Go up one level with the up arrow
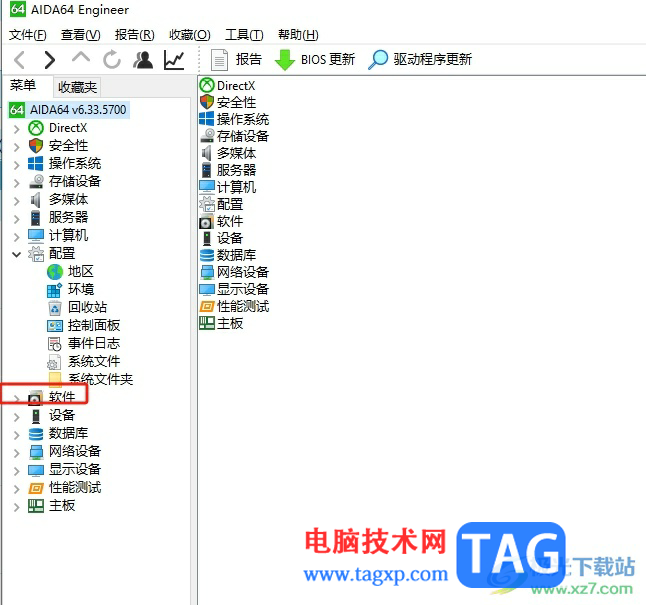Image resolution: width=646 pixels, height=605 pixels. pos(81,58)
